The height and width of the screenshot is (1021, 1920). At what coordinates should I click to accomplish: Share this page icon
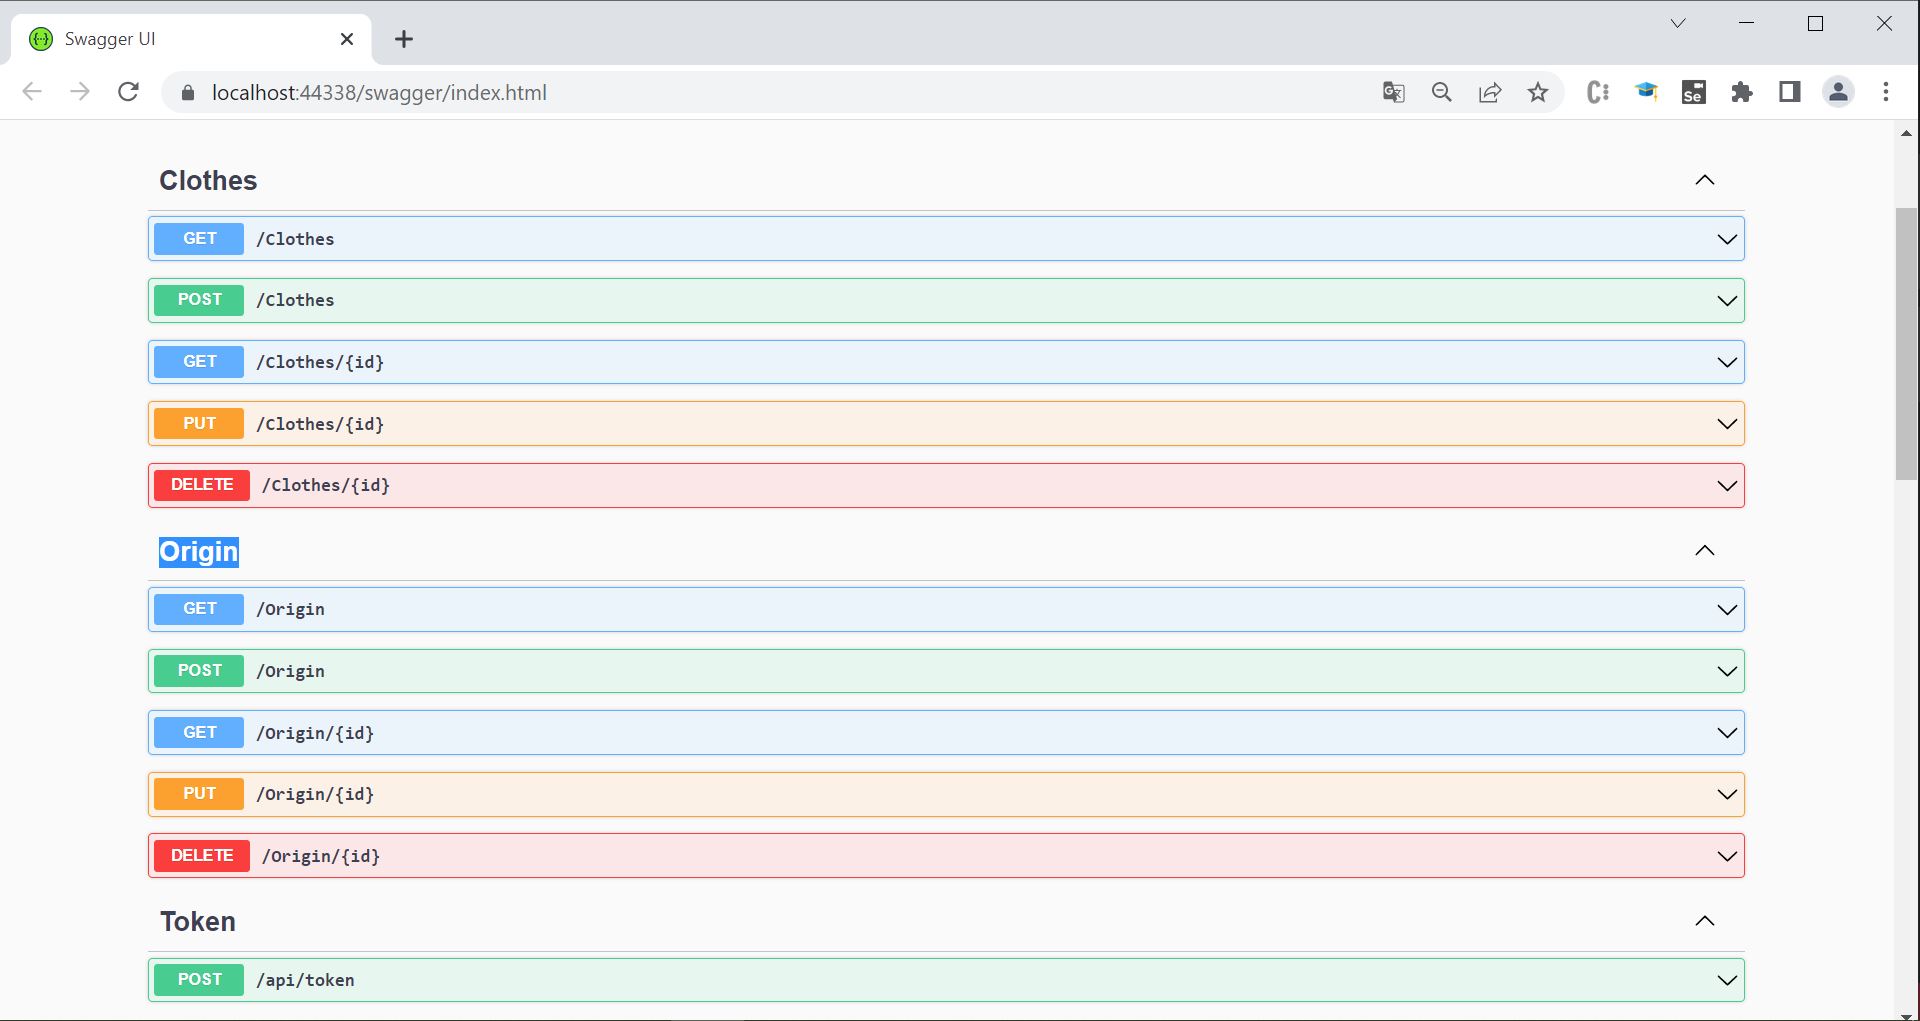coord(1490,92)
